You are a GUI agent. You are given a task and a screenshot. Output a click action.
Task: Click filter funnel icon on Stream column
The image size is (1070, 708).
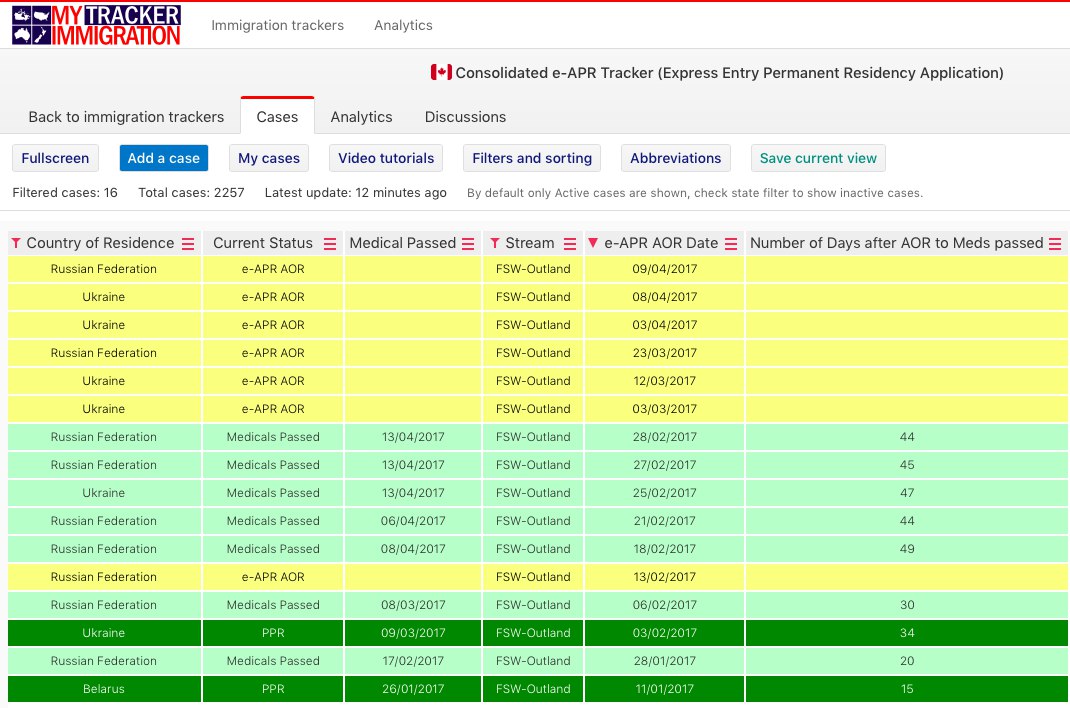coord(495,243)
